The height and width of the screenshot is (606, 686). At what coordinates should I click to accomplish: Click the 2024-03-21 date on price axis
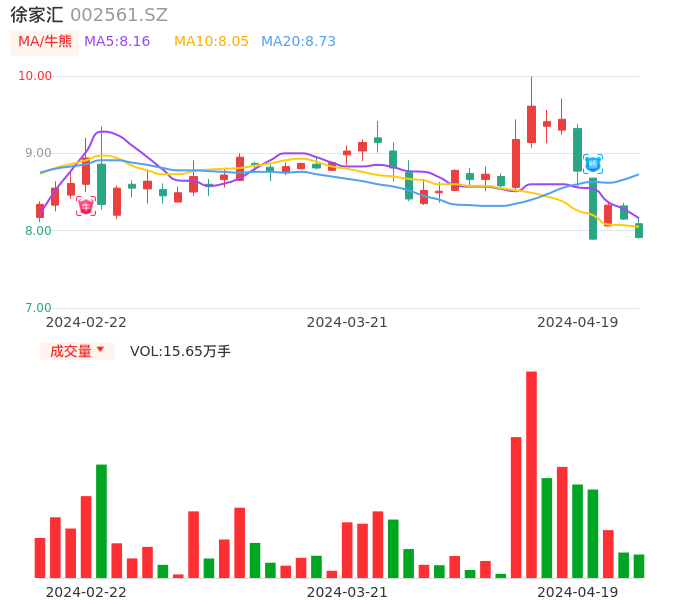(x=347, y=322)
